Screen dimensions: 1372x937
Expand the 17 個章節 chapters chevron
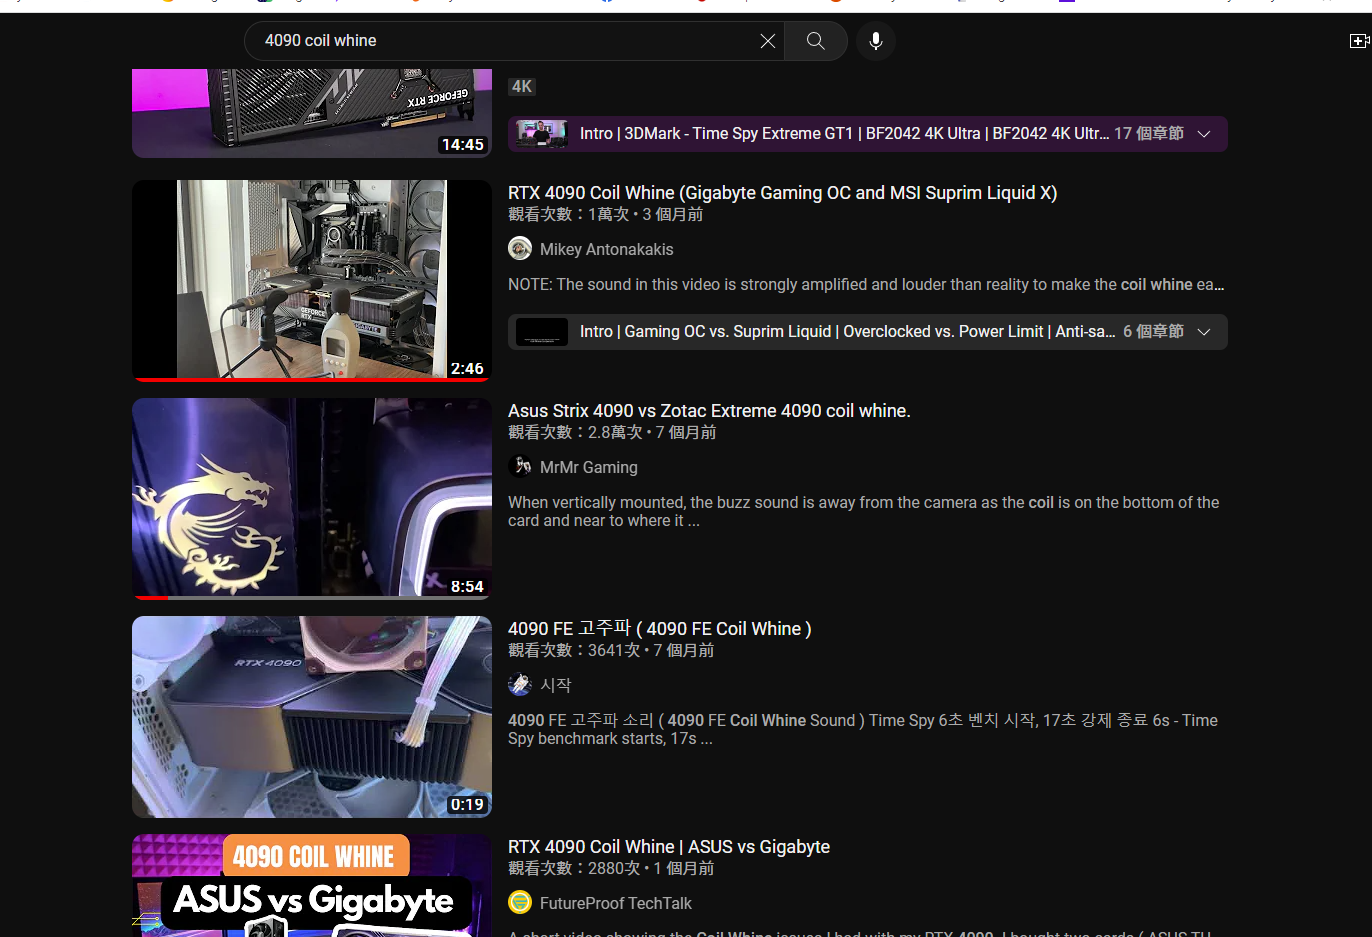tap(1204, 134)
